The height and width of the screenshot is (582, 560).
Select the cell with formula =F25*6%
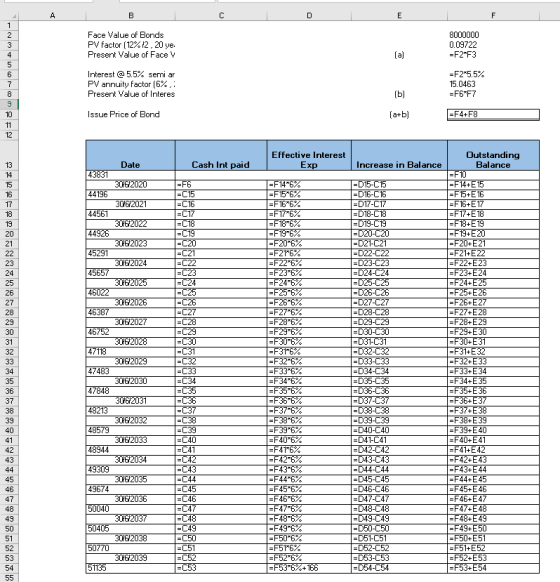coord(309,293)
